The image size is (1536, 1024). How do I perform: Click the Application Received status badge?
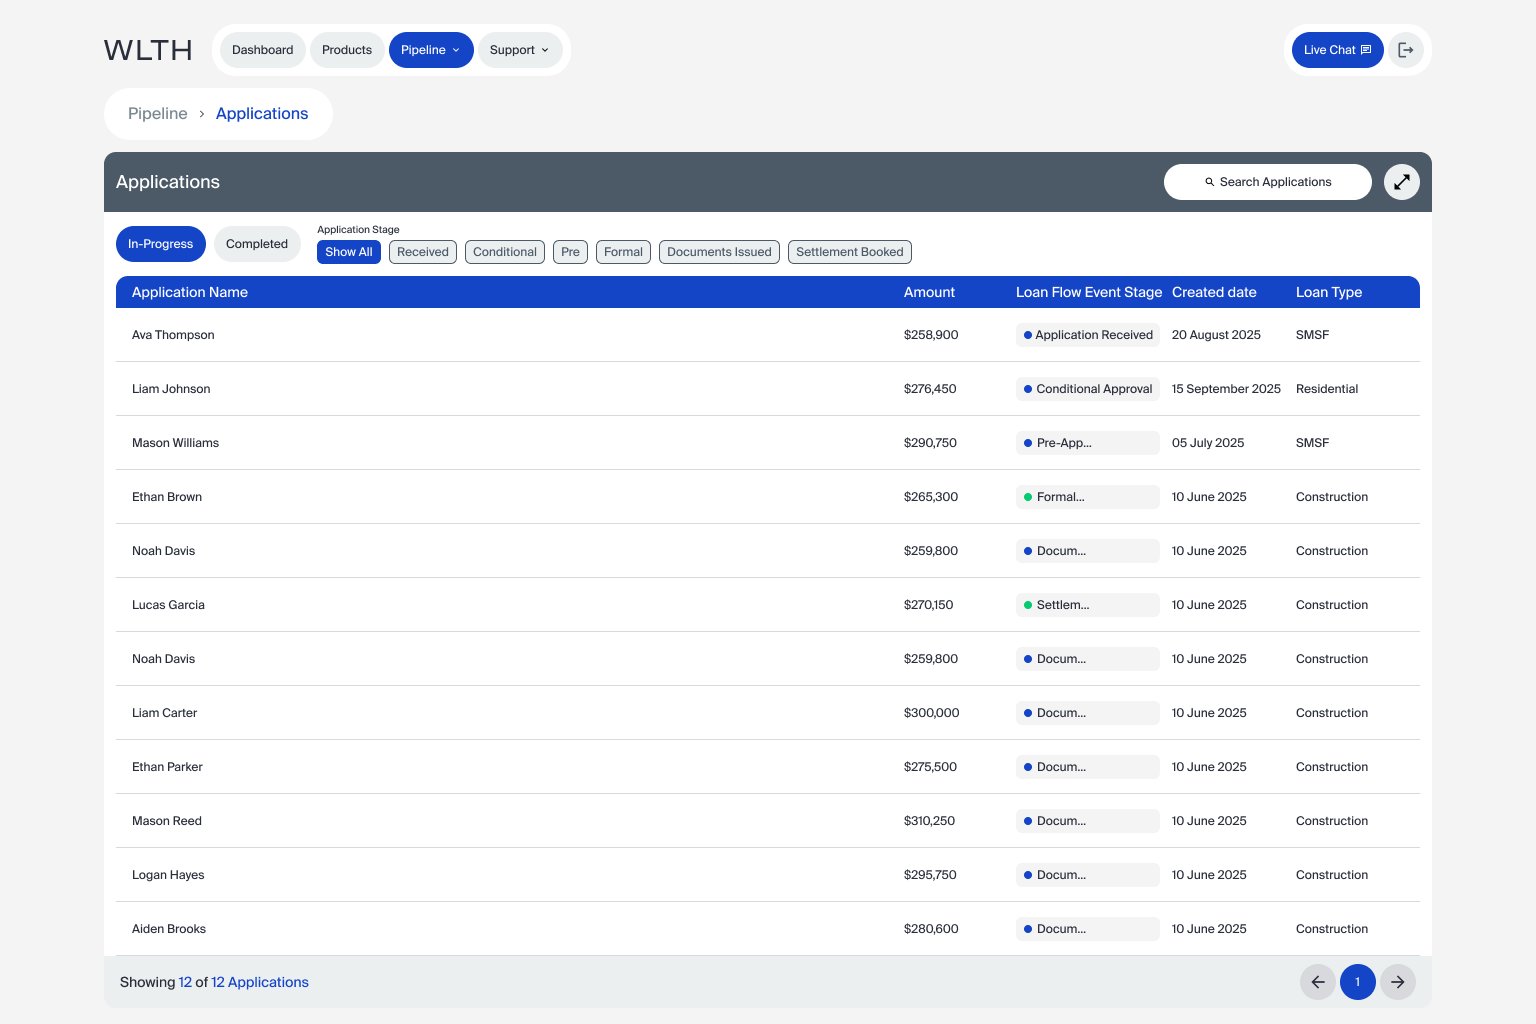tap(1088, 335)
